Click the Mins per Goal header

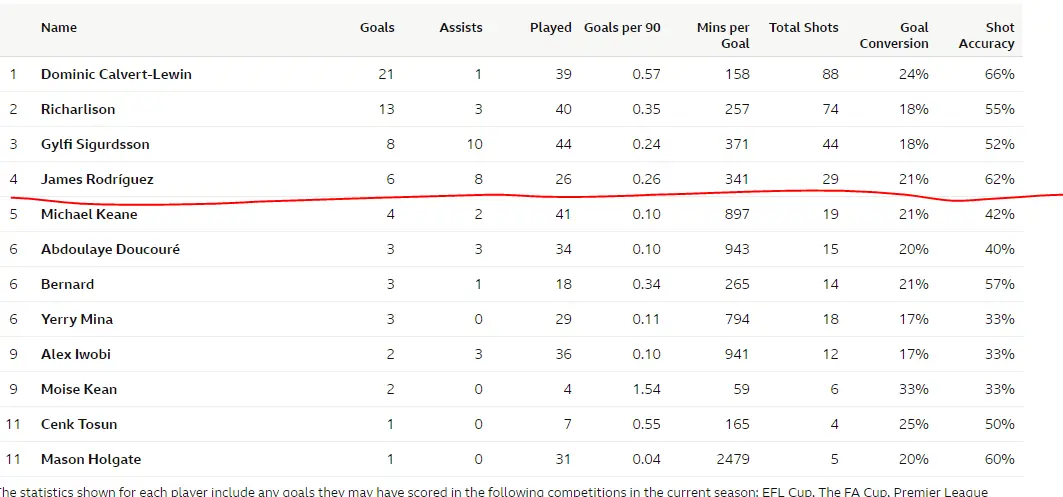(723, 35)
